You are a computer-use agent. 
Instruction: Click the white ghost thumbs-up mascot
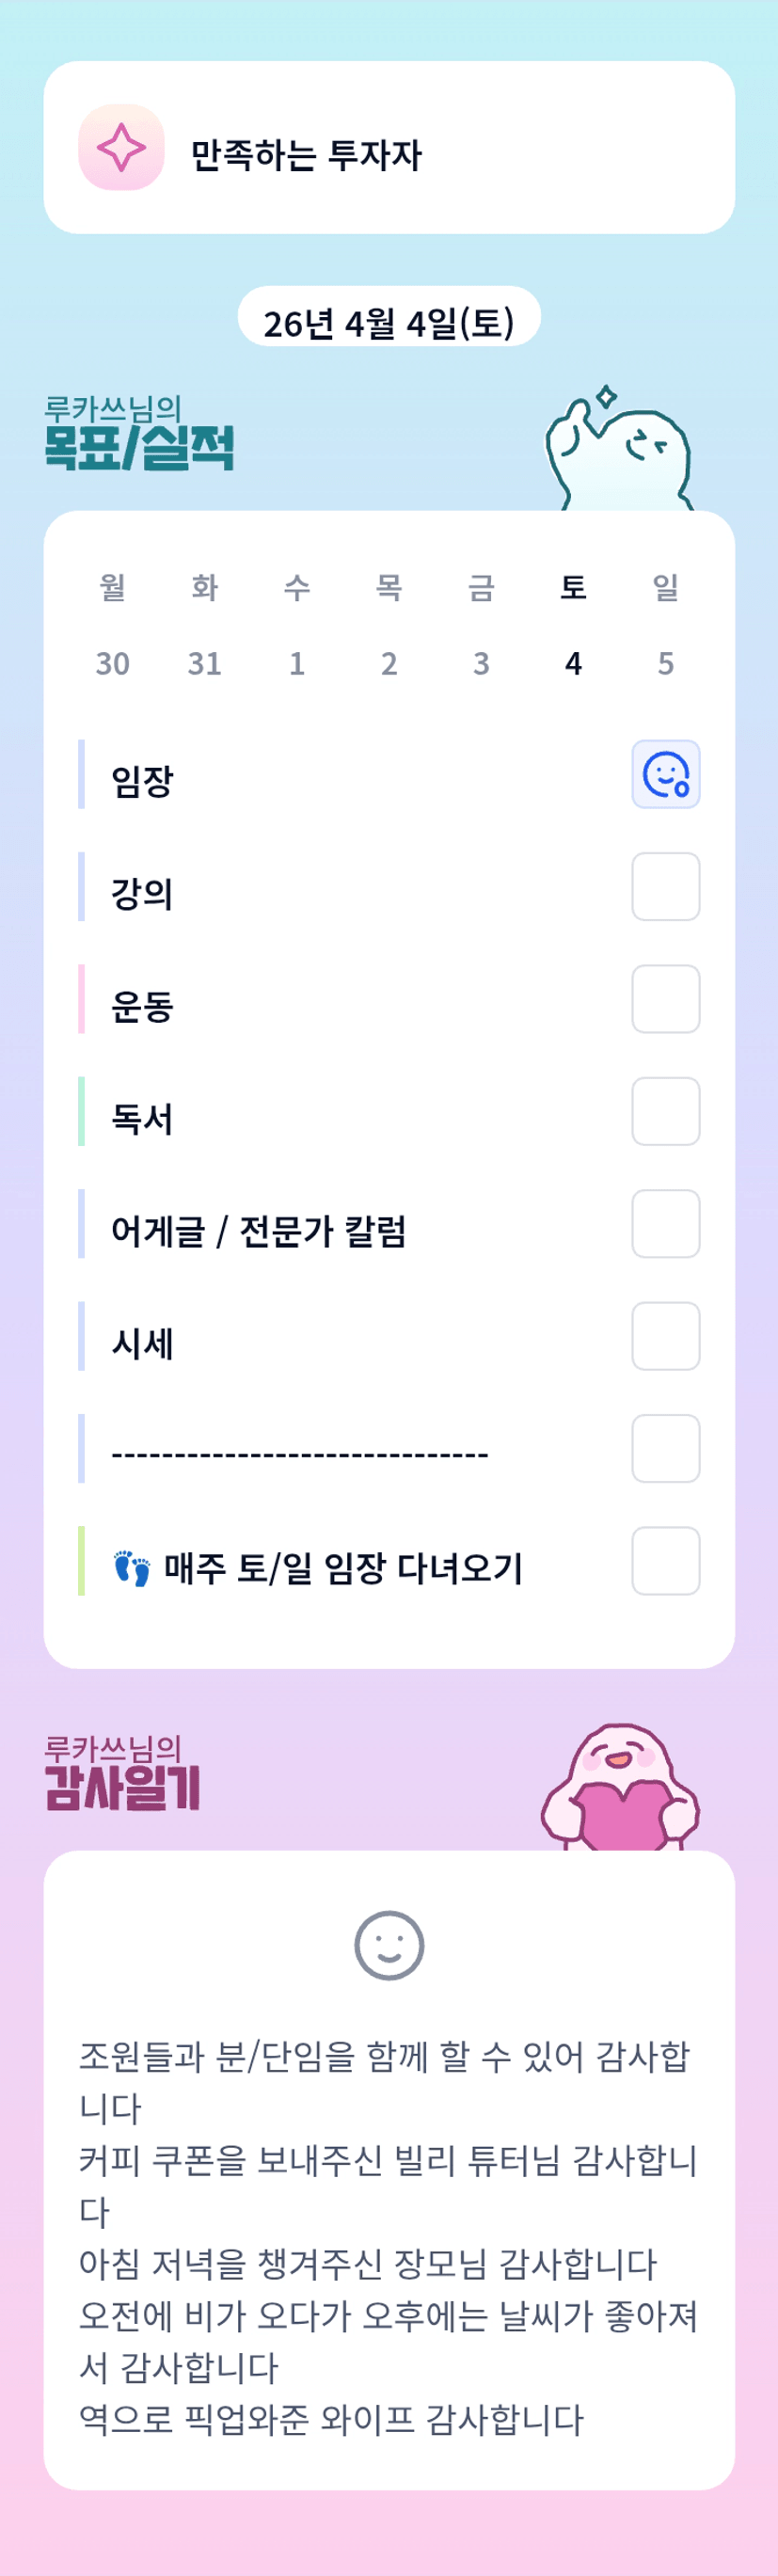619,451
